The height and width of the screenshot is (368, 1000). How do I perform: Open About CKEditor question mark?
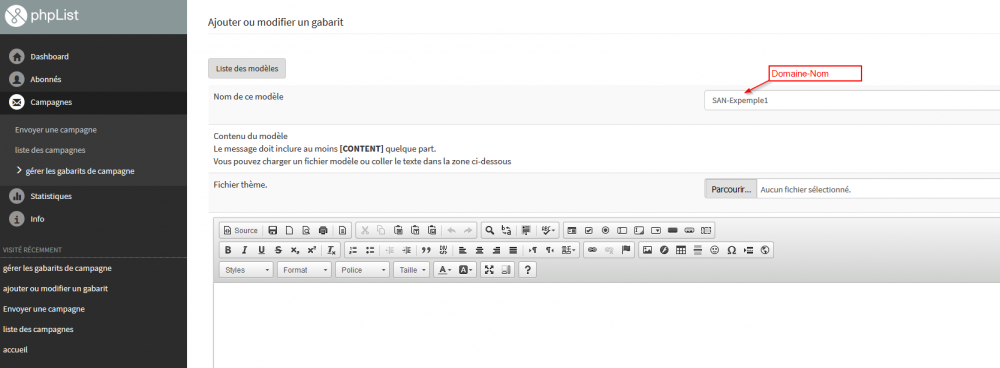coord(527,270)
